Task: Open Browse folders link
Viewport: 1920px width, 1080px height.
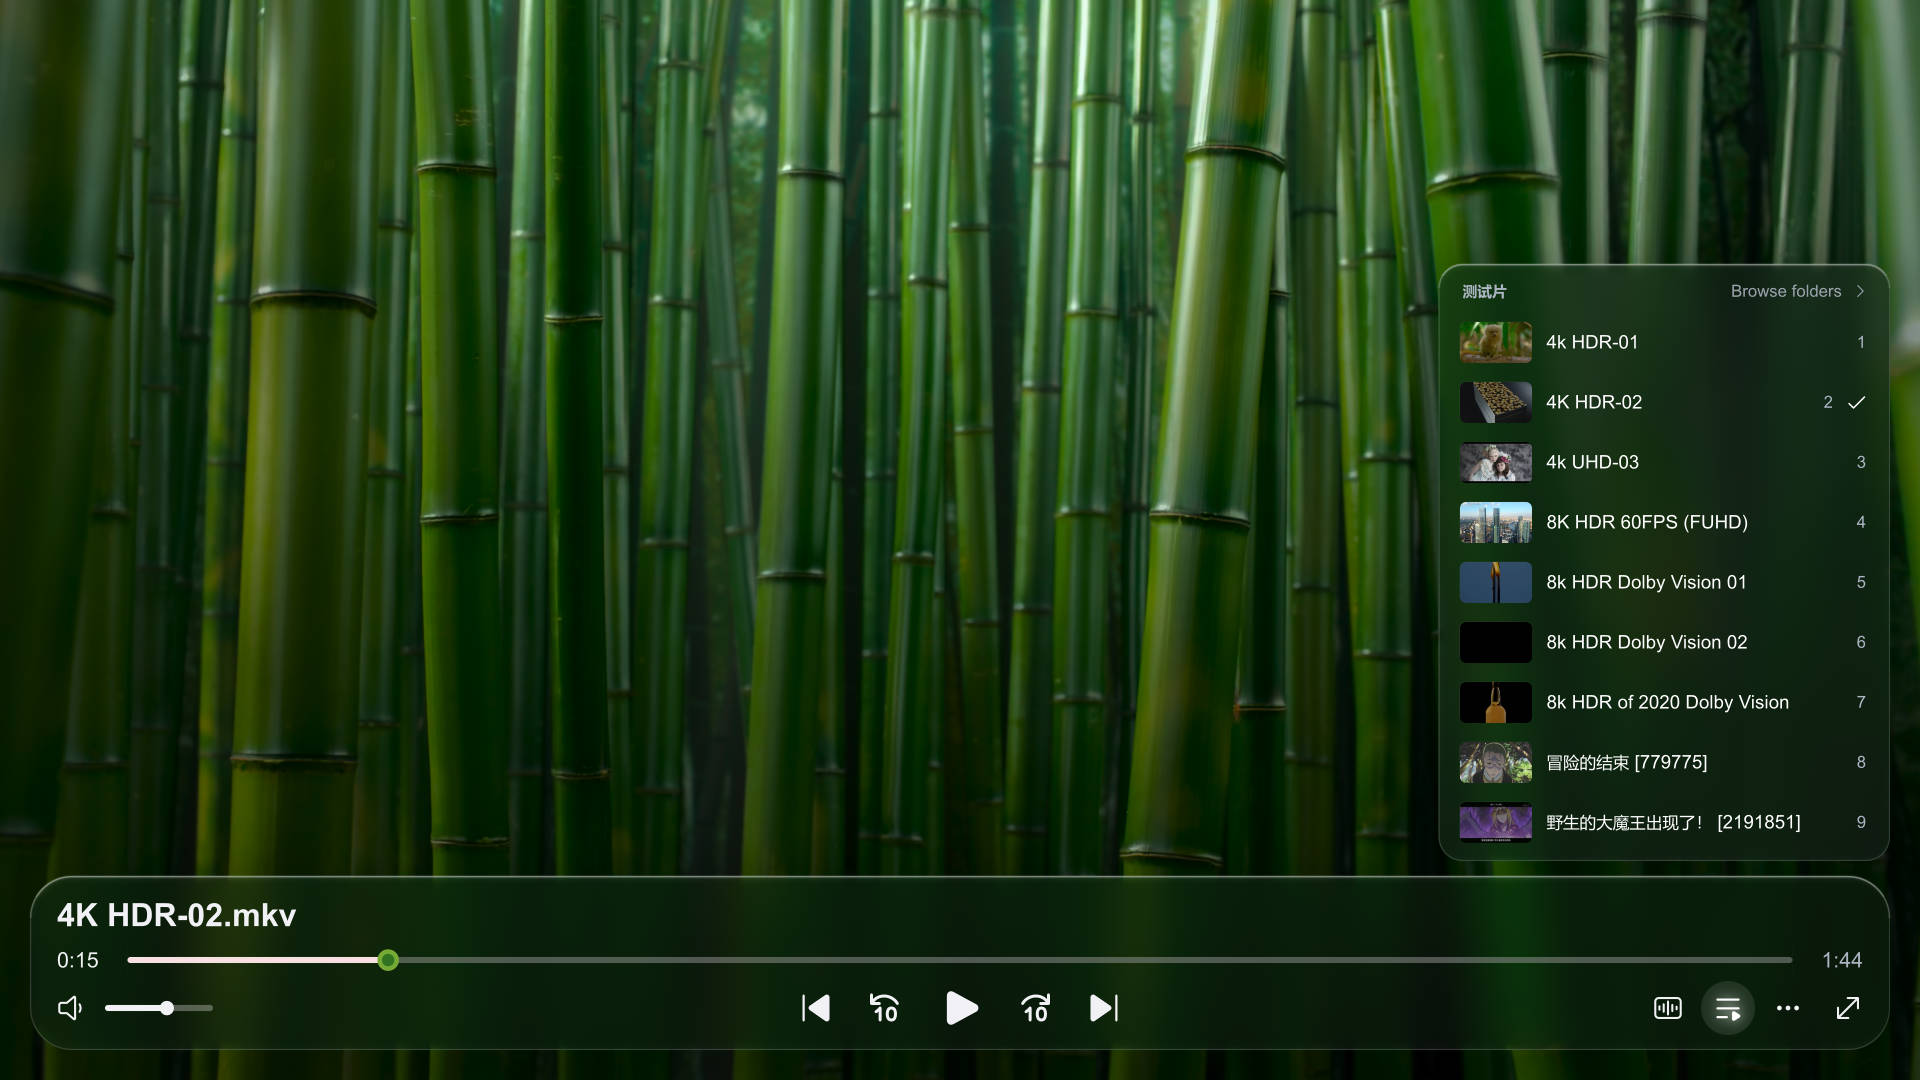Action: pos(1786,291)
